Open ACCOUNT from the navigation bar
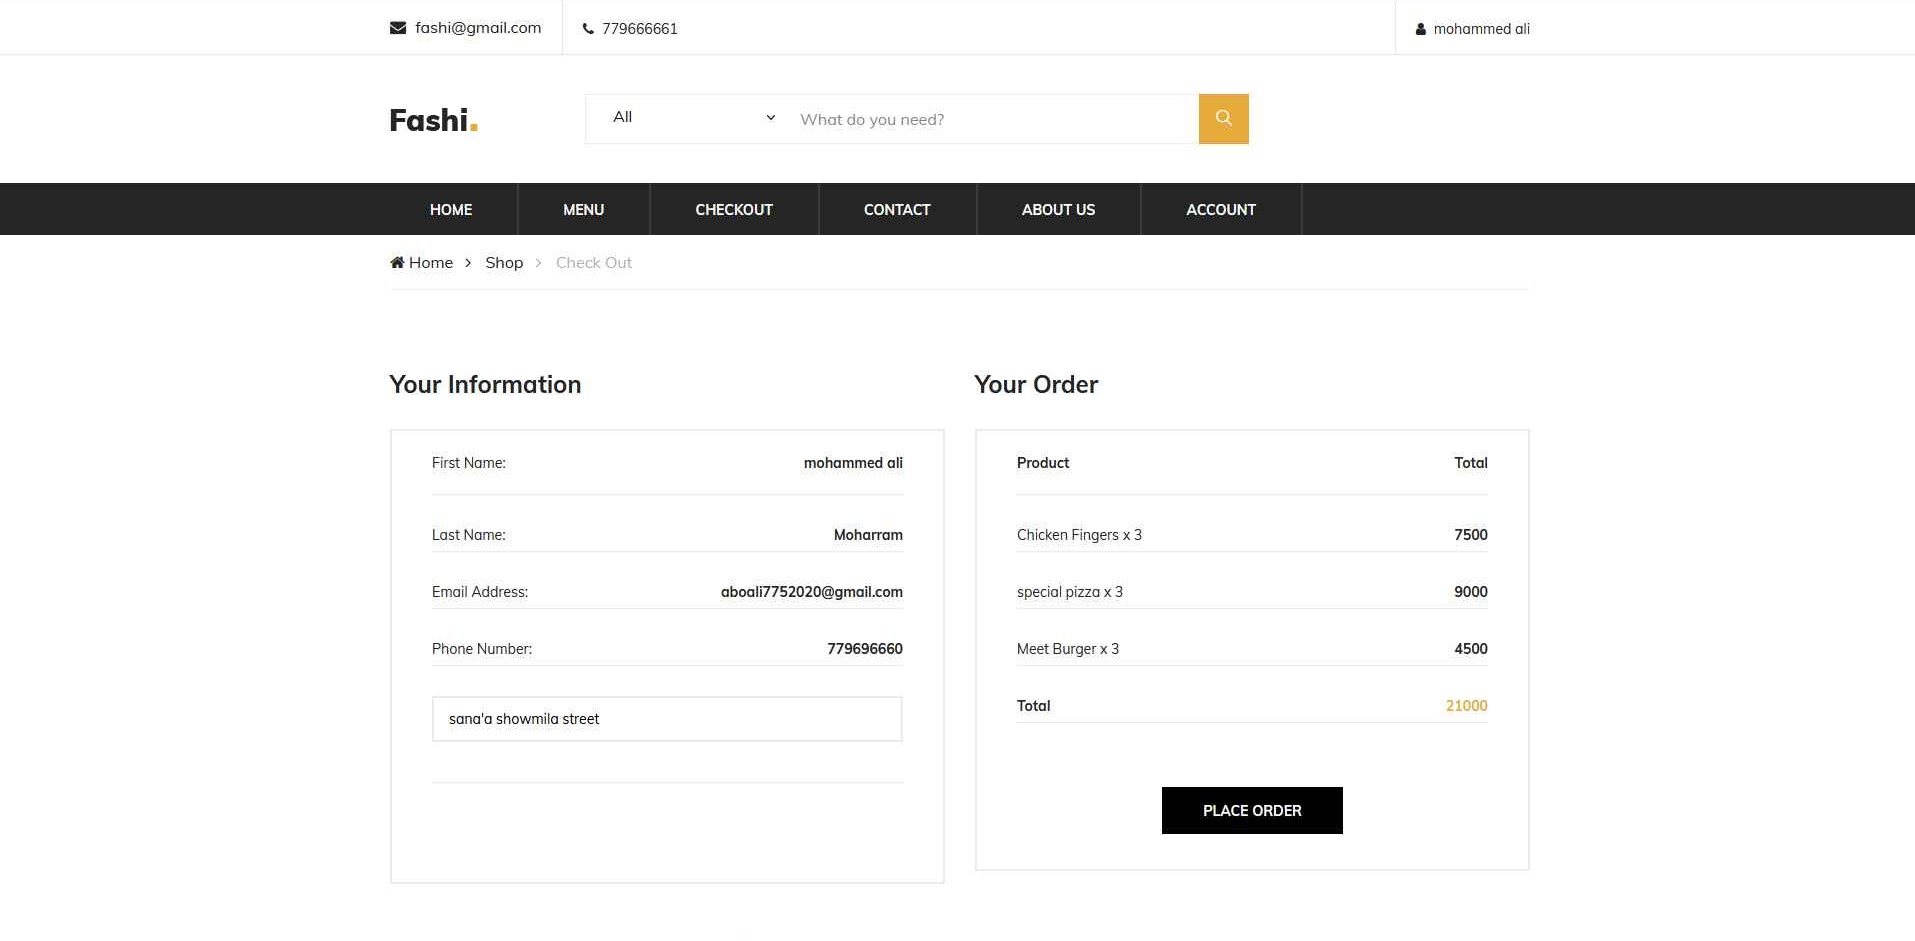Image resolution: width=1915 pixels, height=941 pixels. pyautogui.click(x=1220, y=210)
